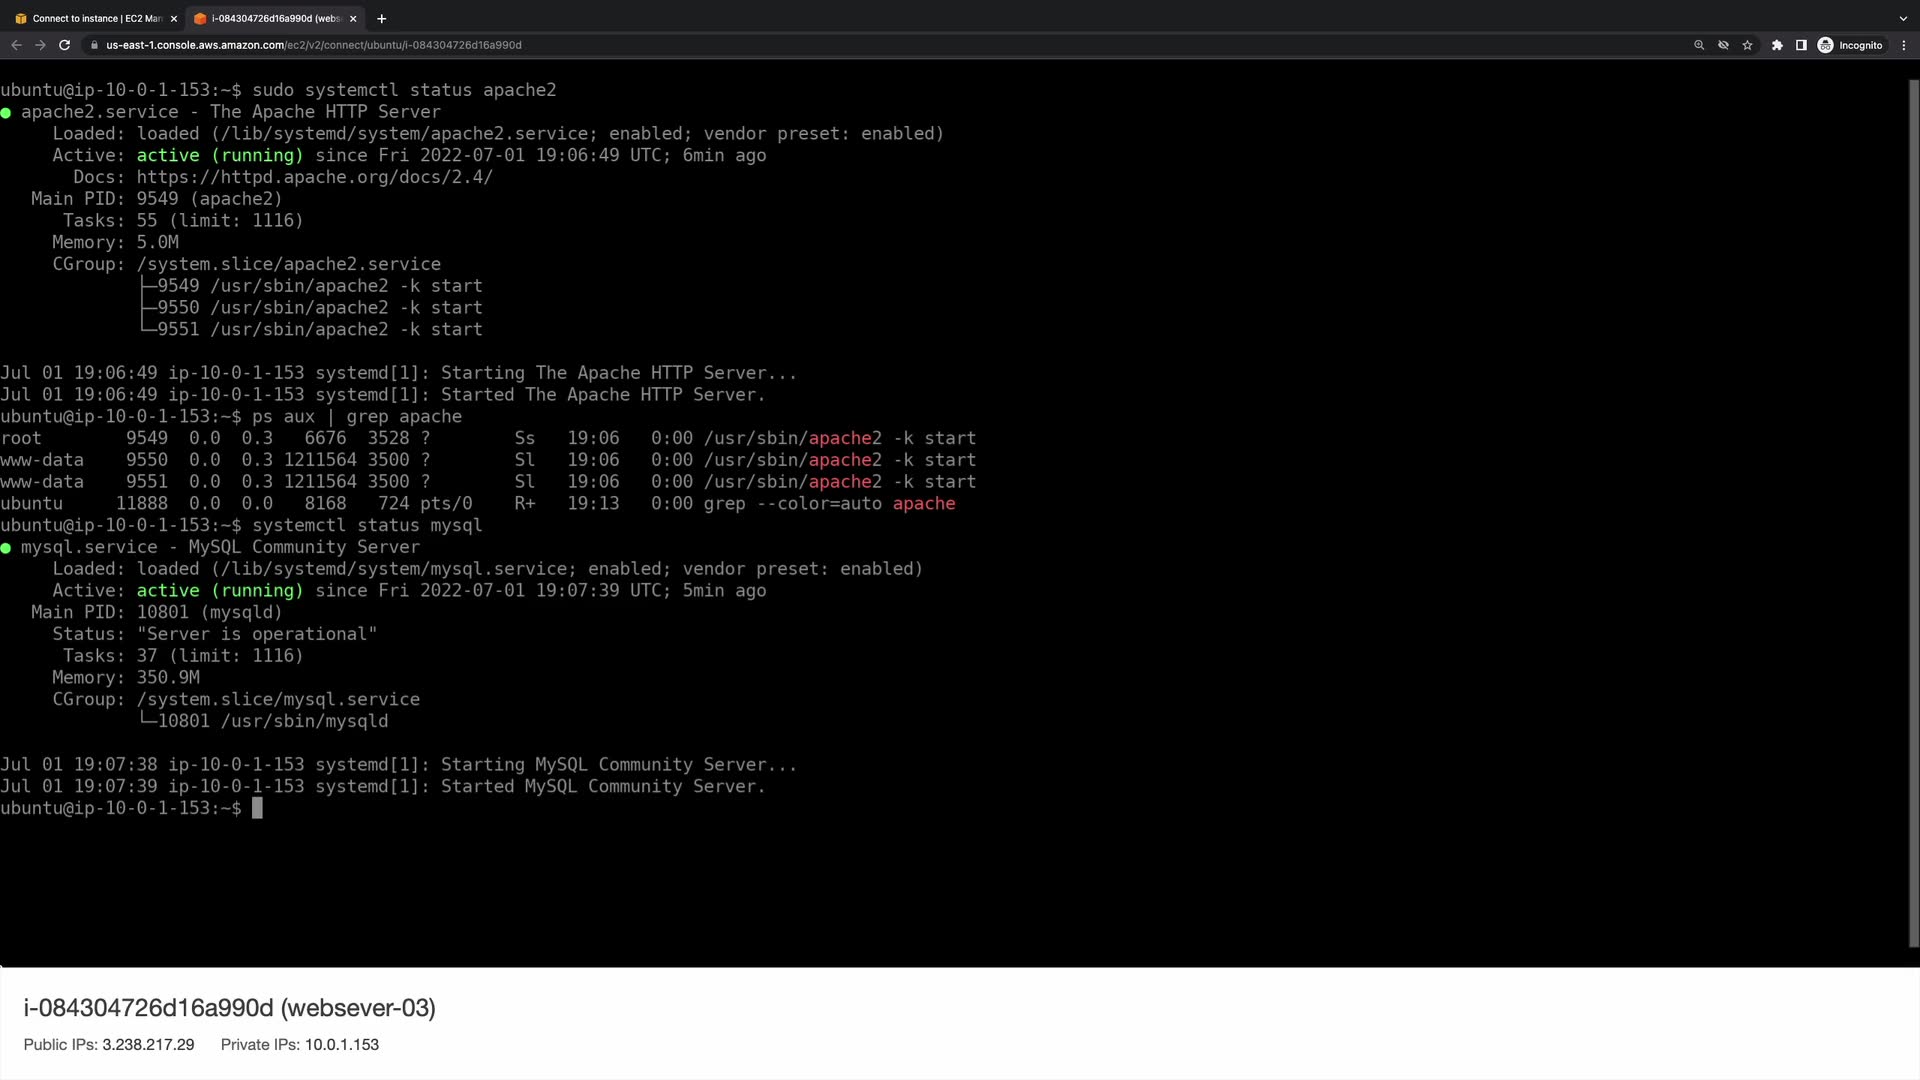Click the Incognito profile button
Image resolution: width=1920 pixels, height=1080 pixels.
click(x=1850, y=45)
